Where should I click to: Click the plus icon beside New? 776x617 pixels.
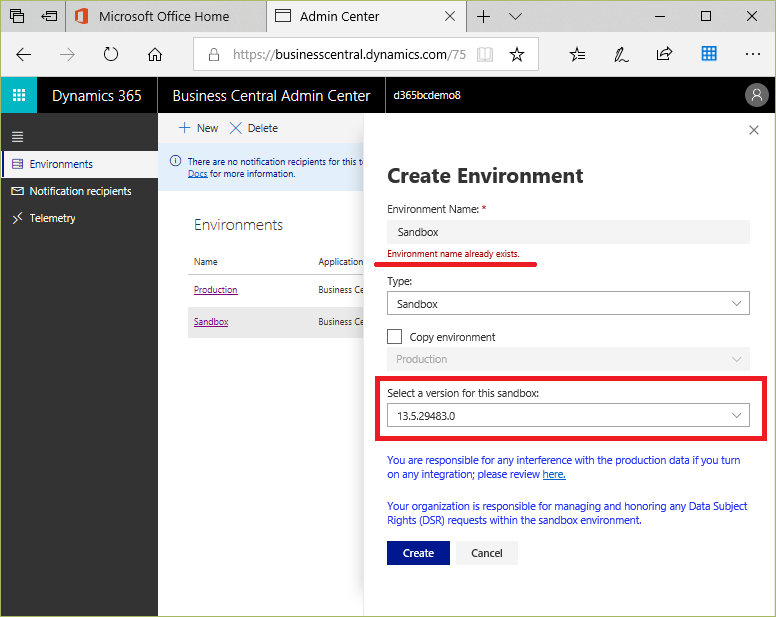184,128
